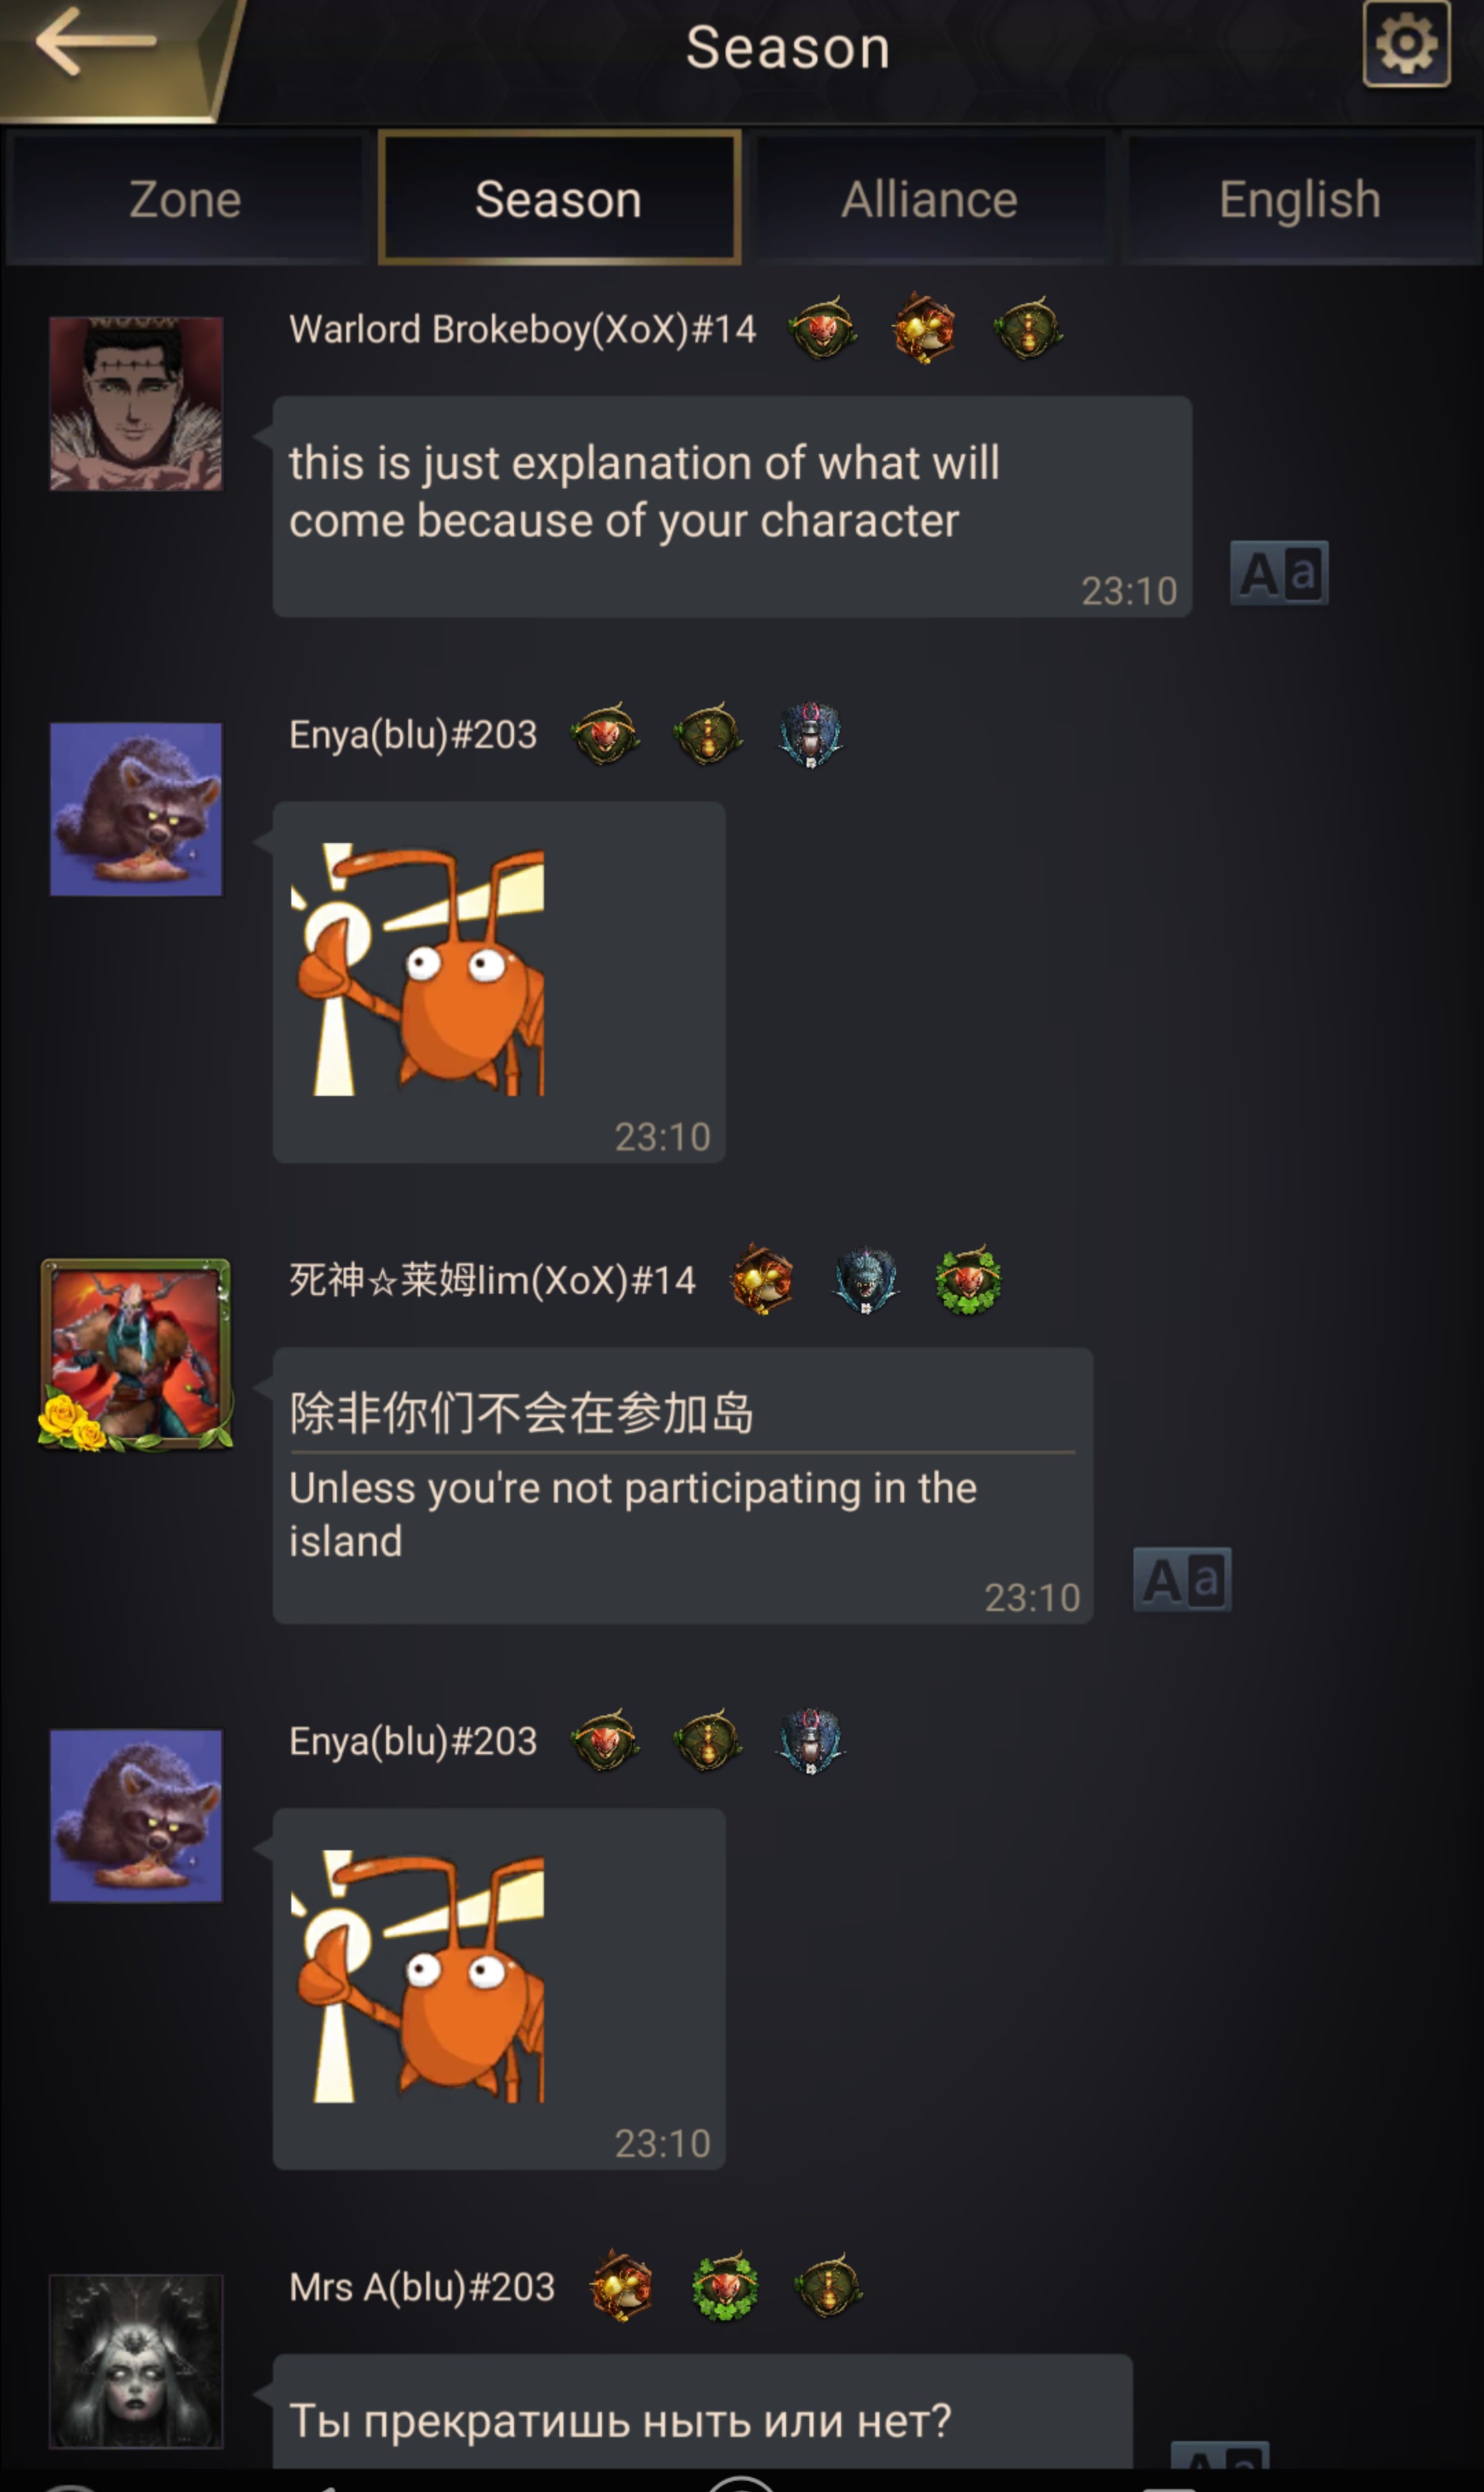Open Warlord Brokeboy's avatar profile
This screenshot has width=1484, height=2492.
point(136,404)
